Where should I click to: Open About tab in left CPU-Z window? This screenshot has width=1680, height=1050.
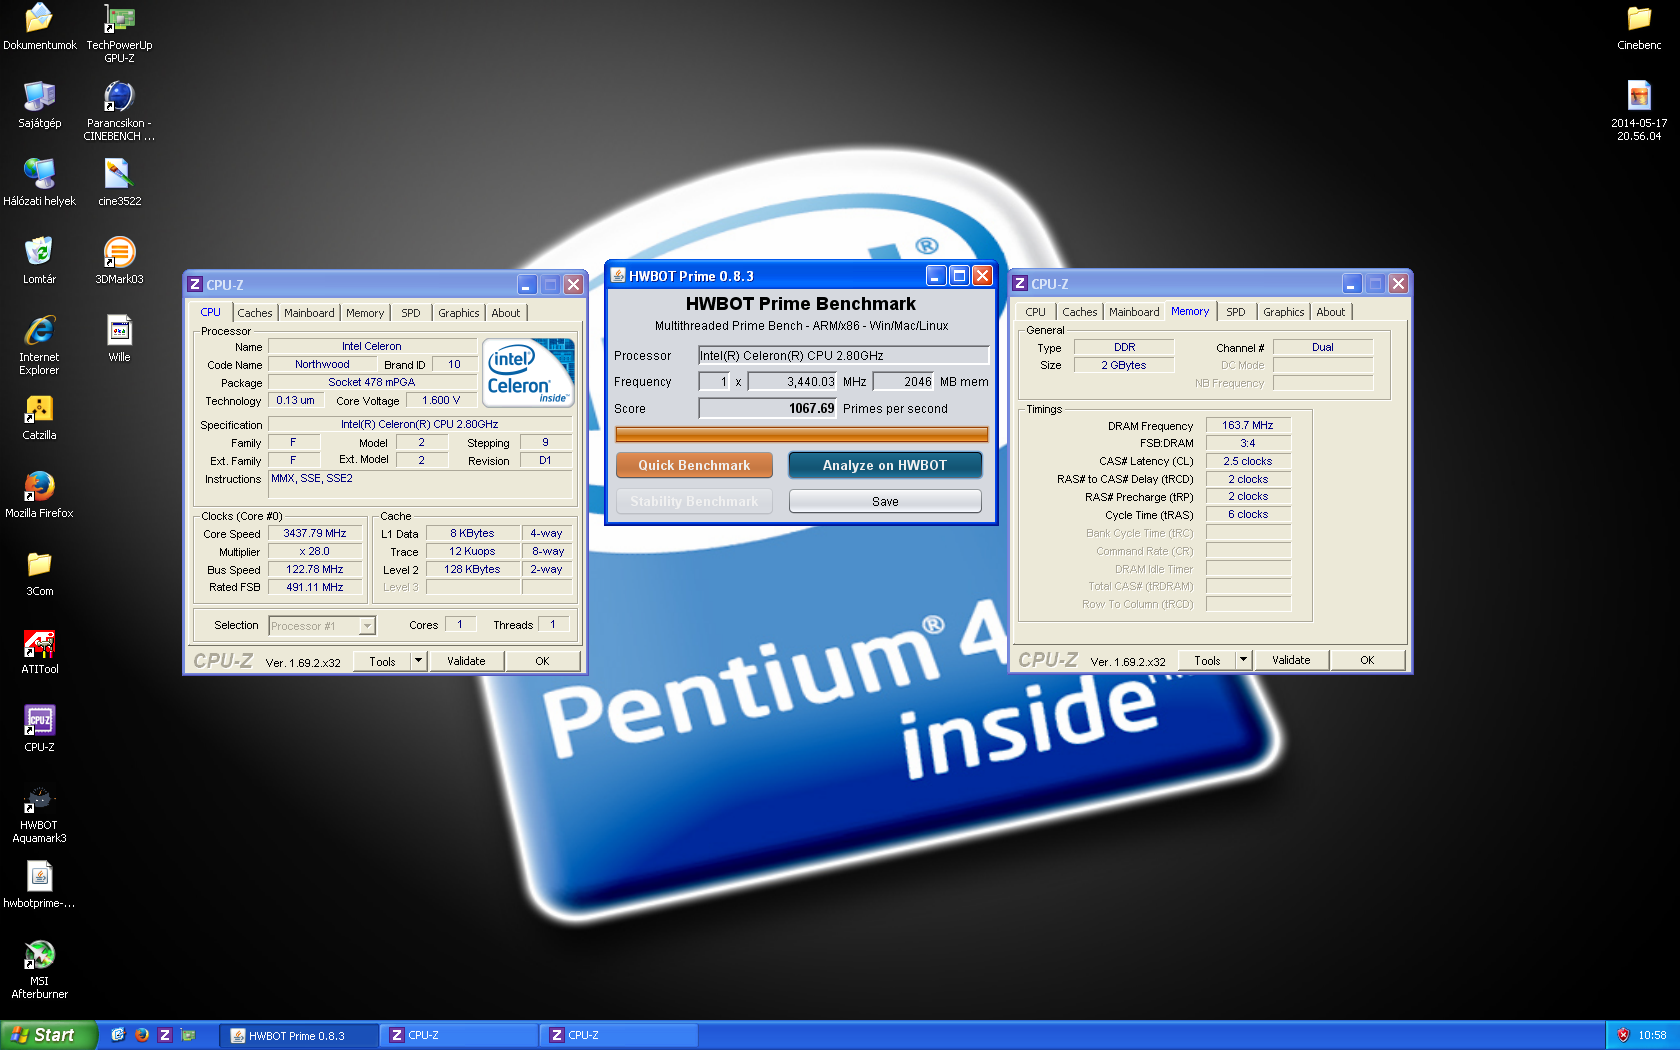tap(506, 313)
